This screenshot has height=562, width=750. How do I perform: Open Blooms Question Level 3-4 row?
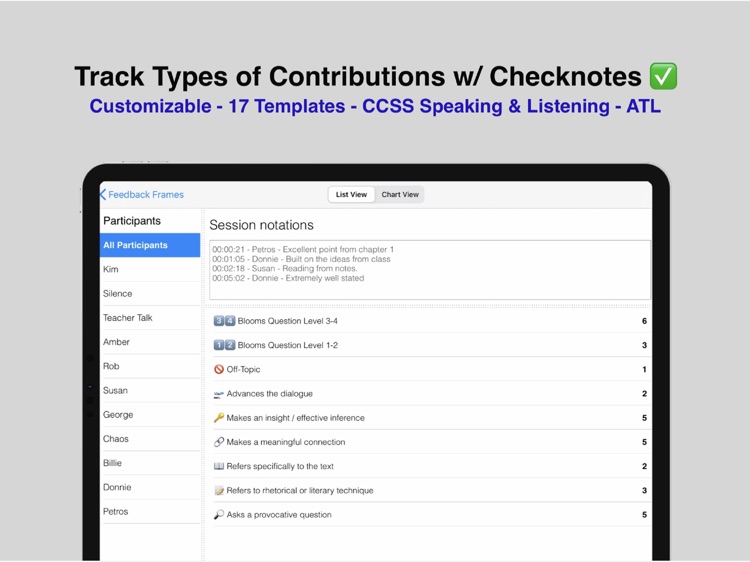tap(430, 321)
